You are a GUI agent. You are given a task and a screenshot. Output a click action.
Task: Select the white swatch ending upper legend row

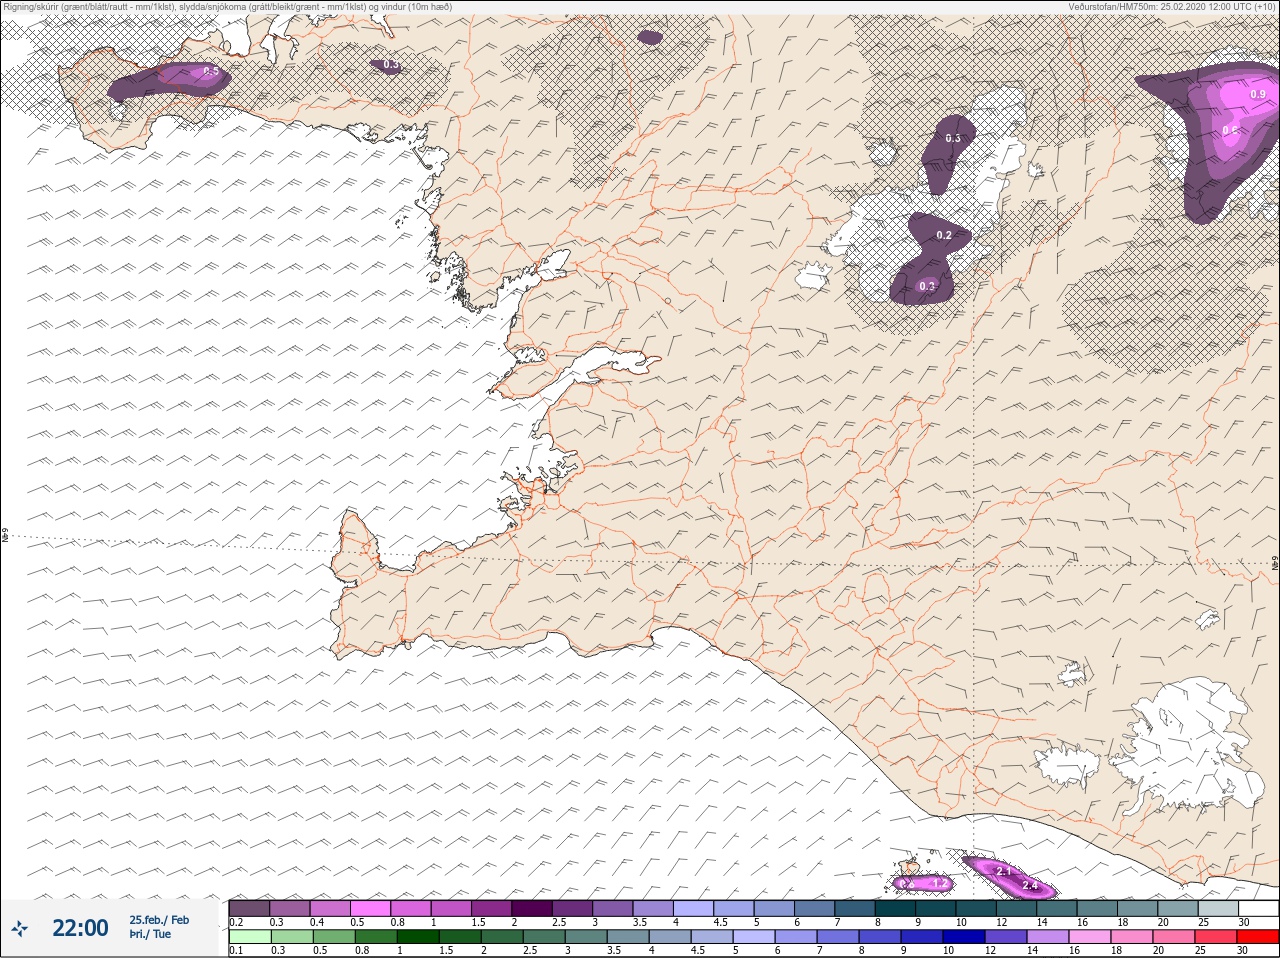click(1257, 908)
